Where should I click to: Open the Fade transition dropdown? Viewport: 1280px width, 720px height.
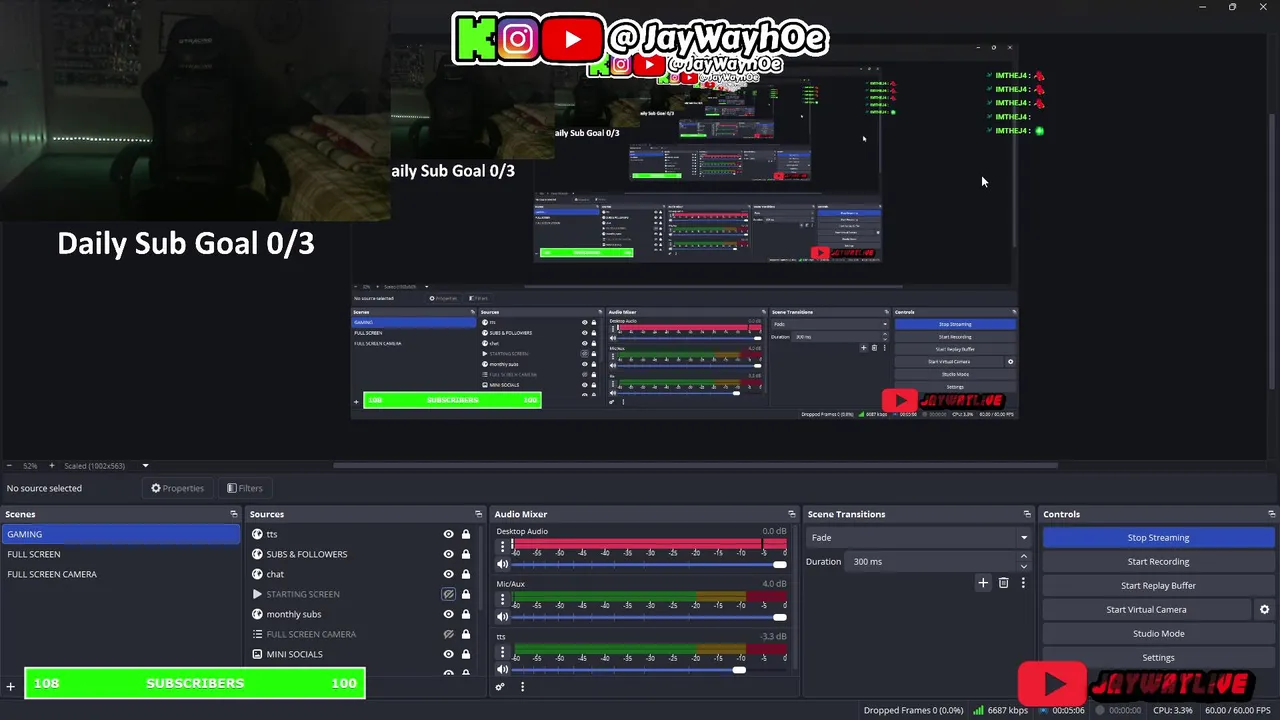click(918, 538)
